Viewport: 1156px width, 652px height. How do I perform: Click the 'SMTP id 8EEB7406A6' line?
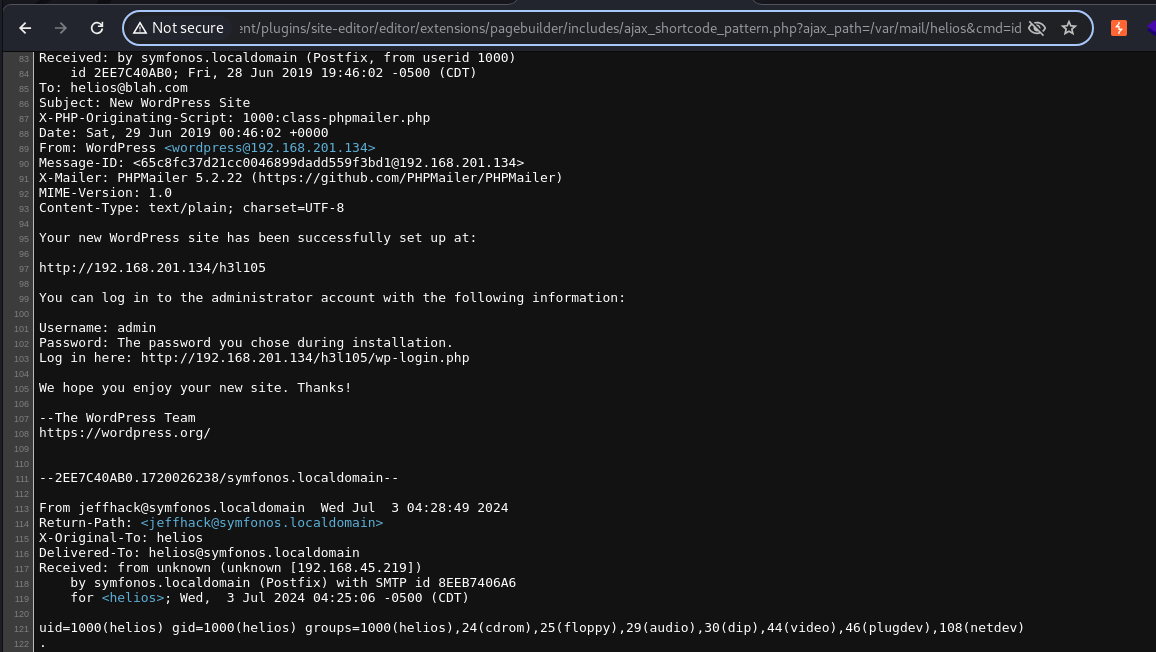(x=293, y=583)
